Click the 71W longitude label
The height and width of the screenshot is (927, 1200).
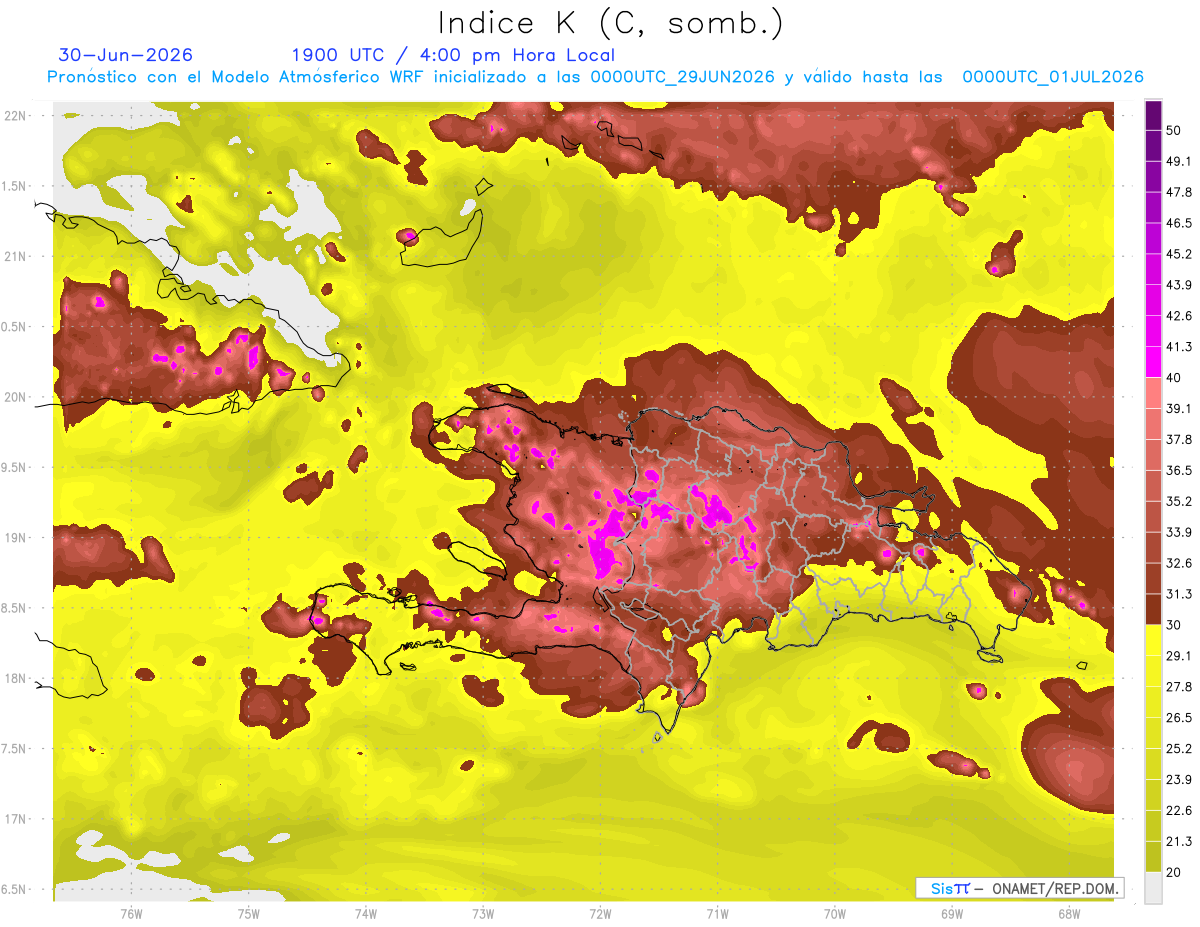point(717,913)
